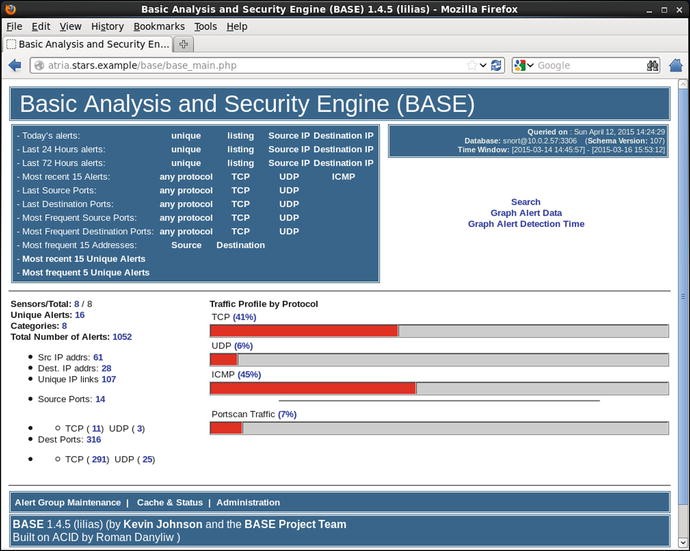690x551 pixels.
Task: Show most recent 15 alerts, any protocol
Action: [x=186, y=177]
